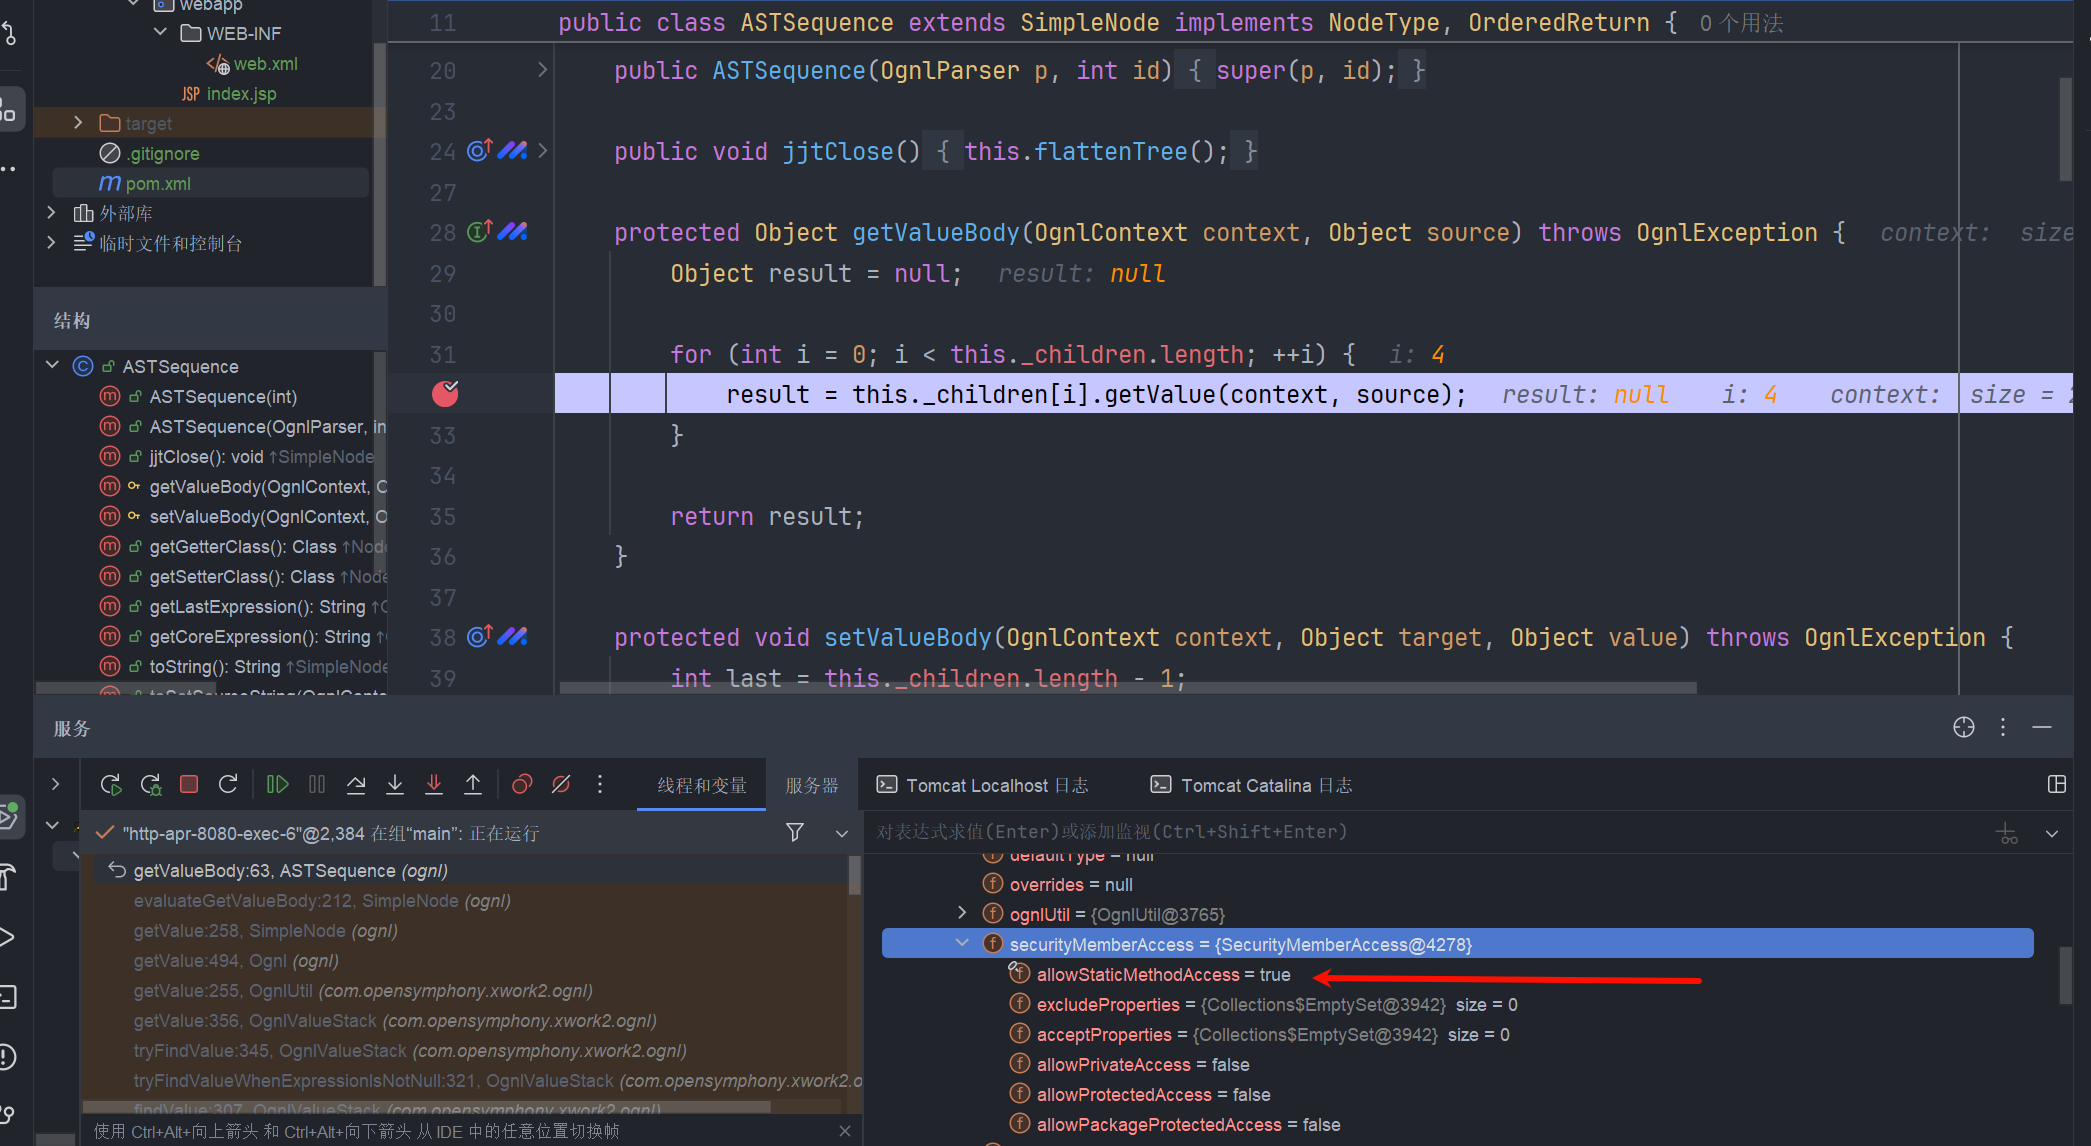This screenshot has height=1146, width=2091.
Task: Toggle Mute Breakpoints icon
Action: tap(561, 785)
